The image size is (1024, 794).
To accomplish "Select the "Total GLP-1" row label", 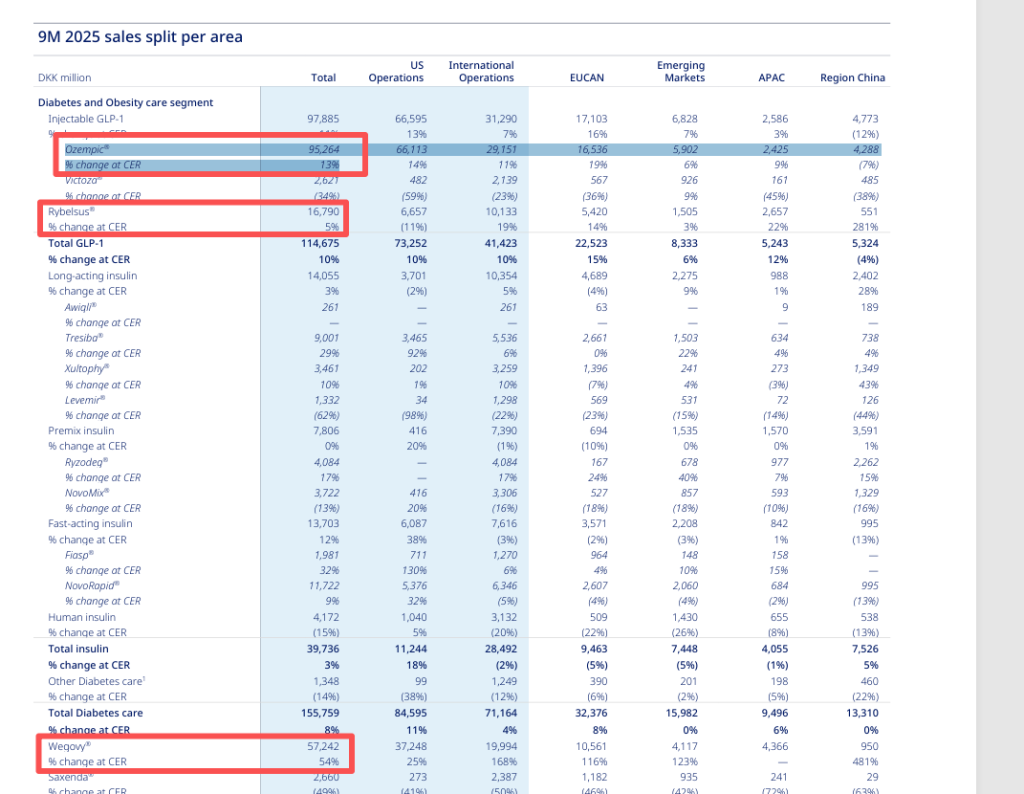I will [76, 243].
